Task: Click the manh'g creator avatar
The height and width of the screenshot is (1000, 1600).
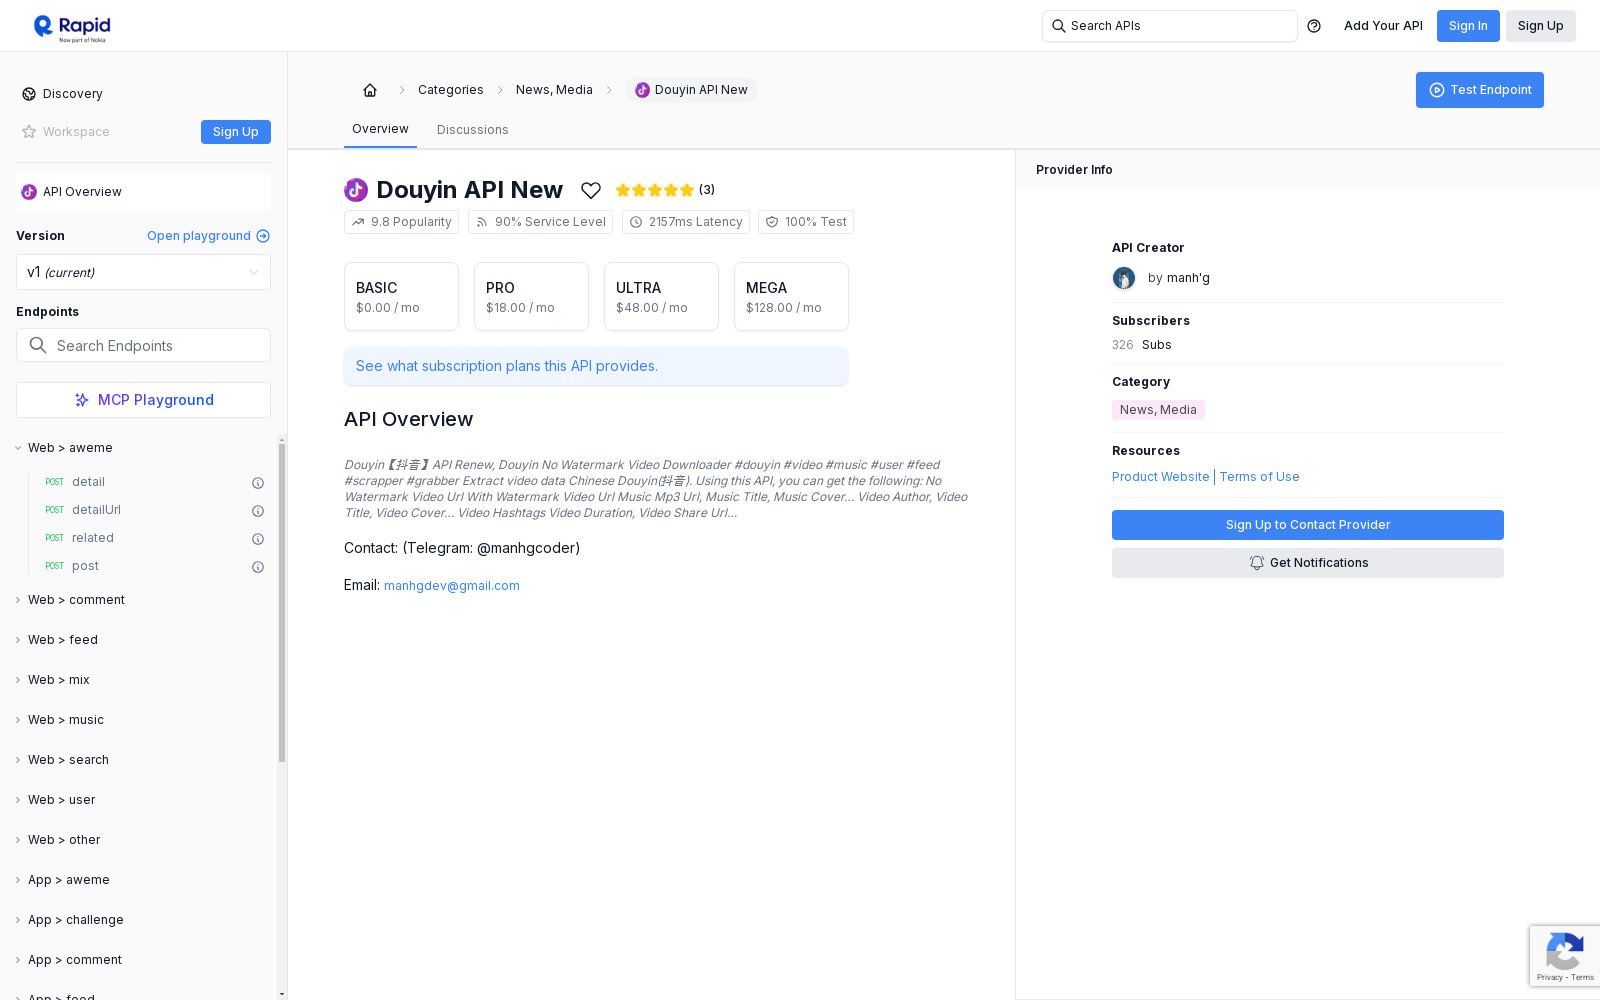Action: coord(1124,278)
